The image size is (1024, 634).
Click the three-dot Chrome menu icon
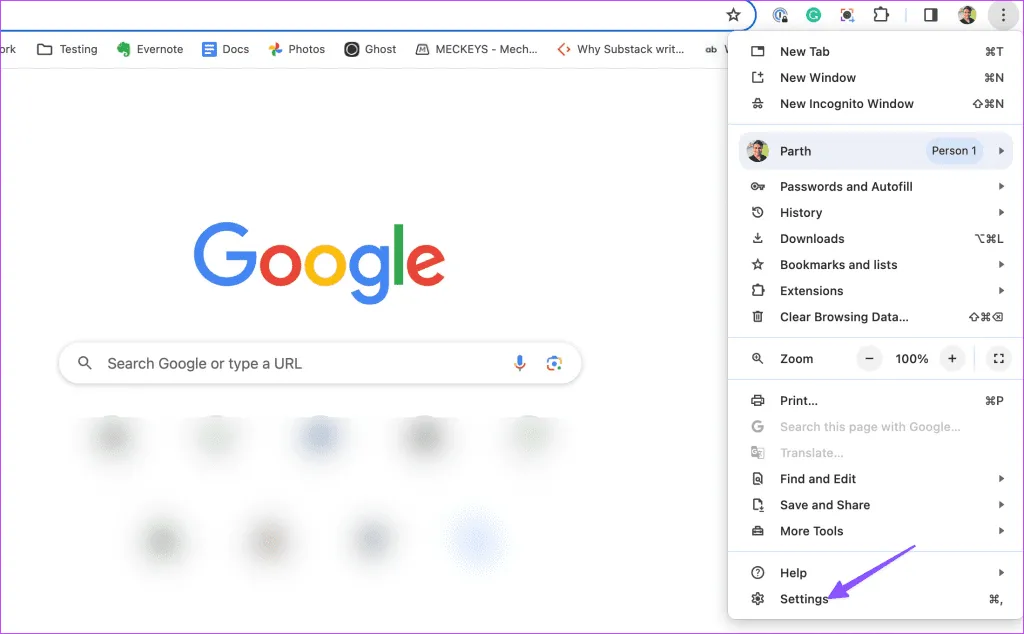[x=1002, y=15]
